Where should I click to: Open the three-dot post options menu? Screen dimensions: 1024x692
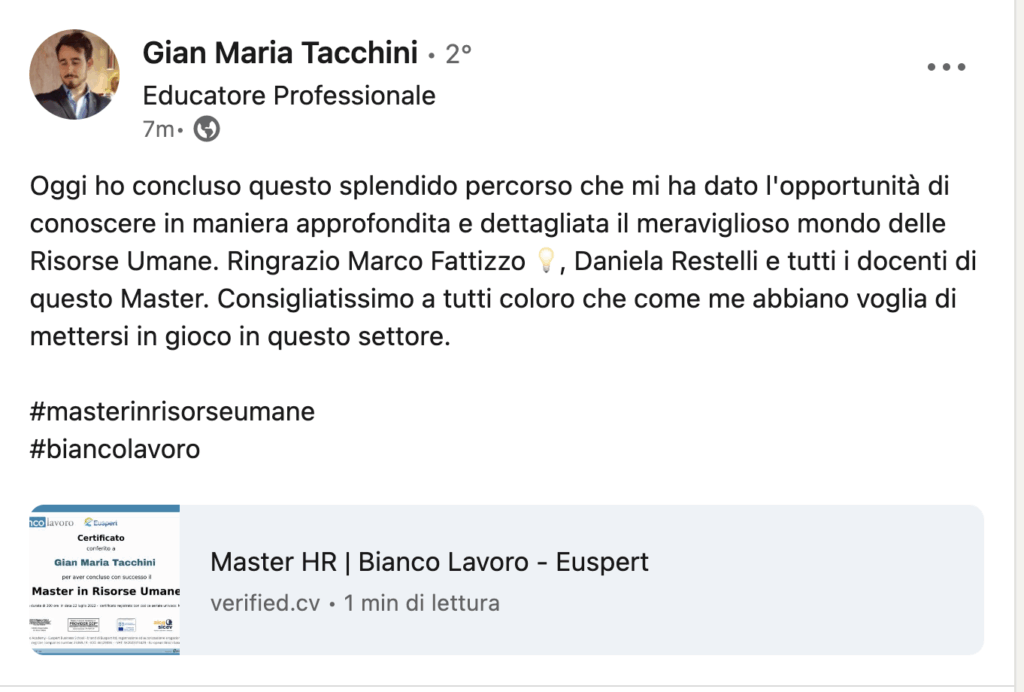(946, 67)
